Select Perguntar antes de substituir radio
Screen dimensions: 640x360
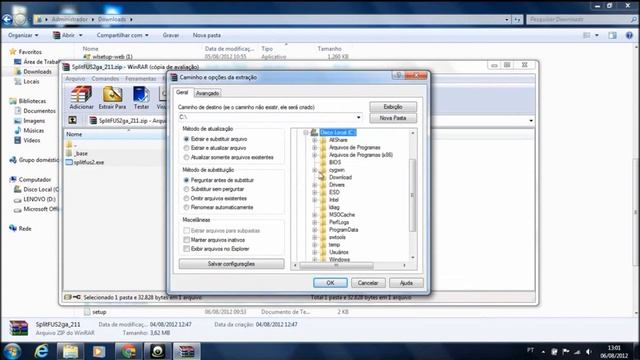point(186,180)
